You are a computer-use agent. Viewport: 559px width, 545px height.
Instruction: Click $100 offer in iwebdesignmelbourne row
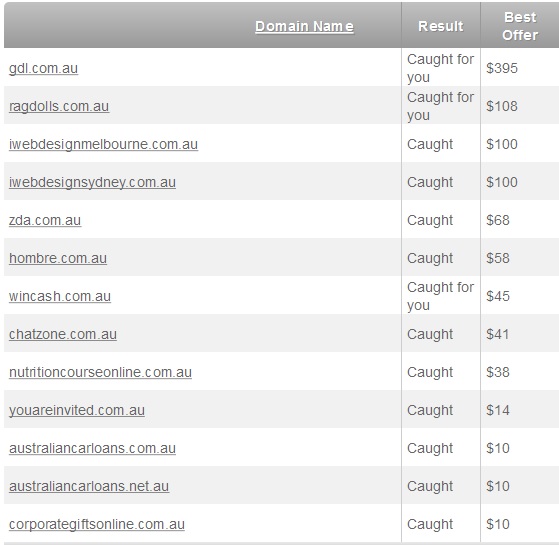click(502, 144)
